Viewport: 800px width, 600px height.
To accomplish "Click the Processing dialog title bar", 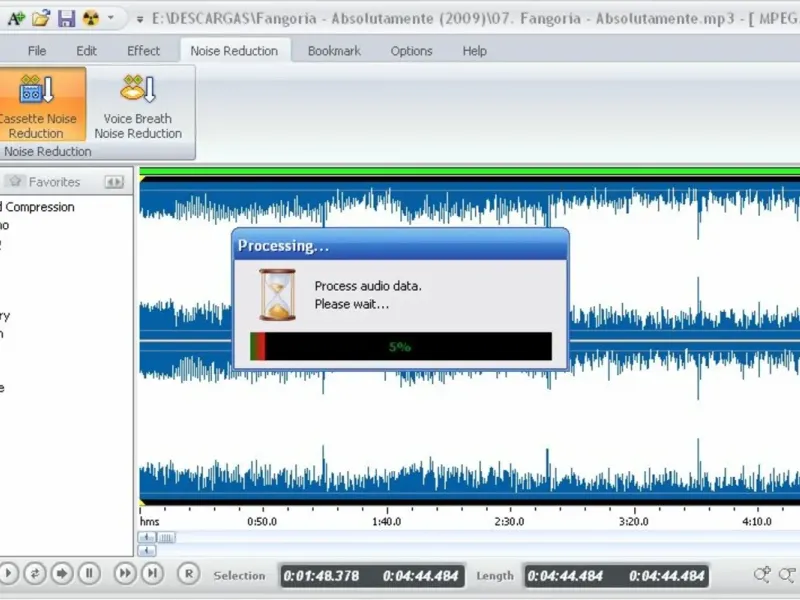I will point(401,245).
